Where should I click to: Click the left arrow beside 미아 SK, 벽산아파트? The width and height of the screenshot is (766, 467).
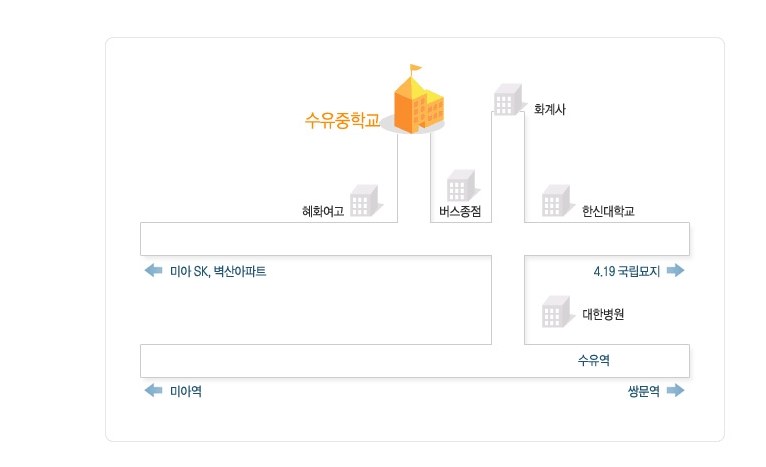[x=153, y=271]
